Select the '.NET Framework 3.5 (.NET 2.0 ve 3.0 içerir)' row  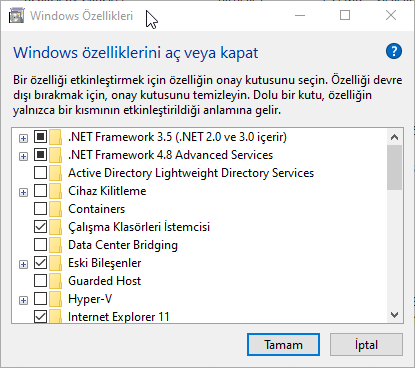click(x=177, y=137)
